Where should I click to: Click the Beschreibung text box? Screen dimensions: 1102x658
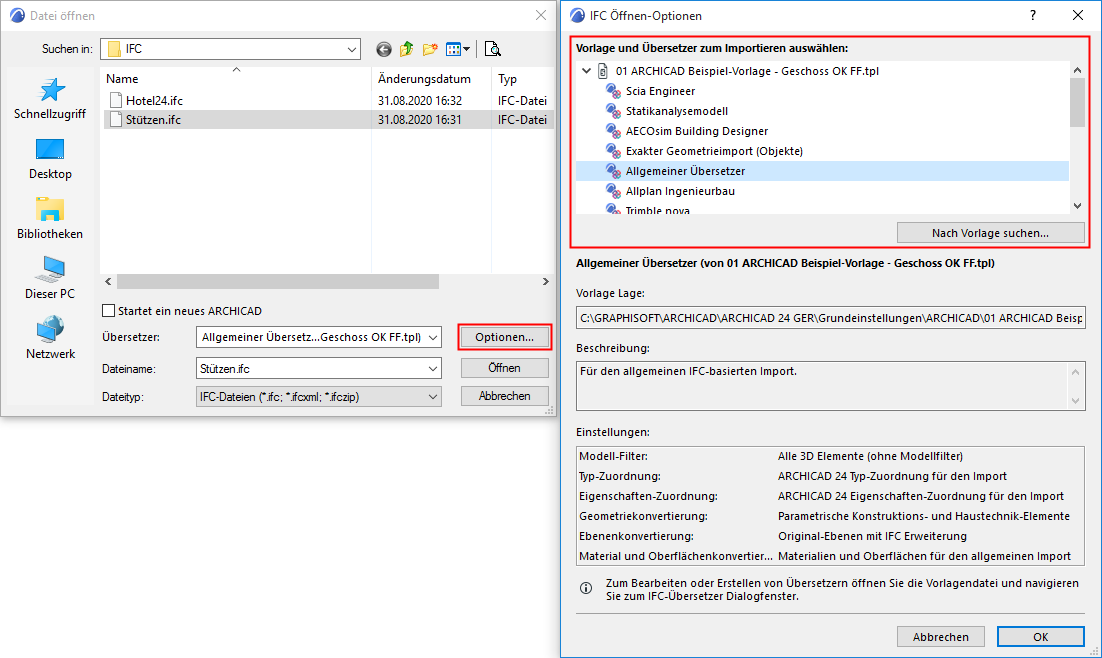point(831,386)
